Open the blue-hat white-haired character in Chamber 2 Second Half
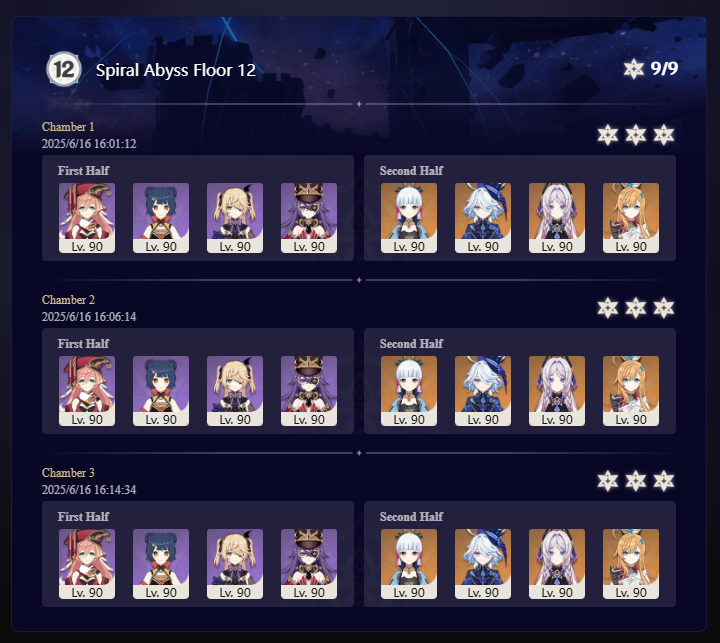 point(483,391)
